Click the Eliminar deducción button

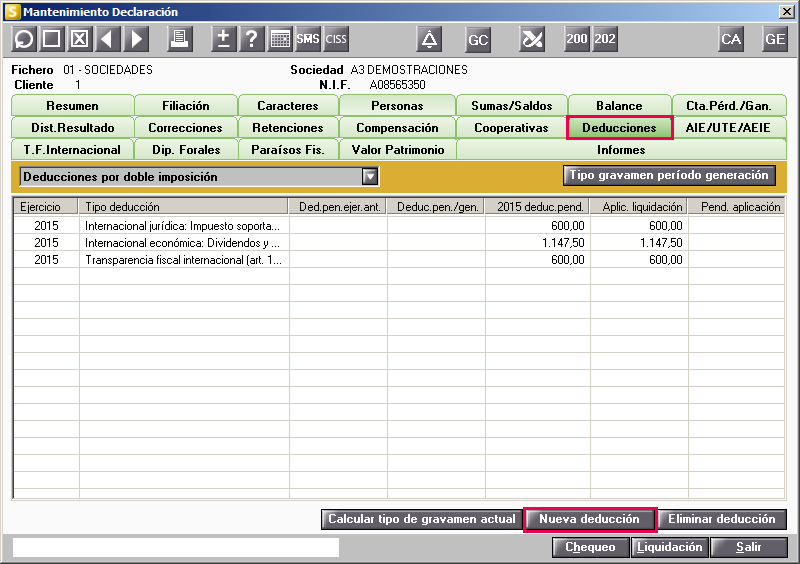click(x=721, y=519)
